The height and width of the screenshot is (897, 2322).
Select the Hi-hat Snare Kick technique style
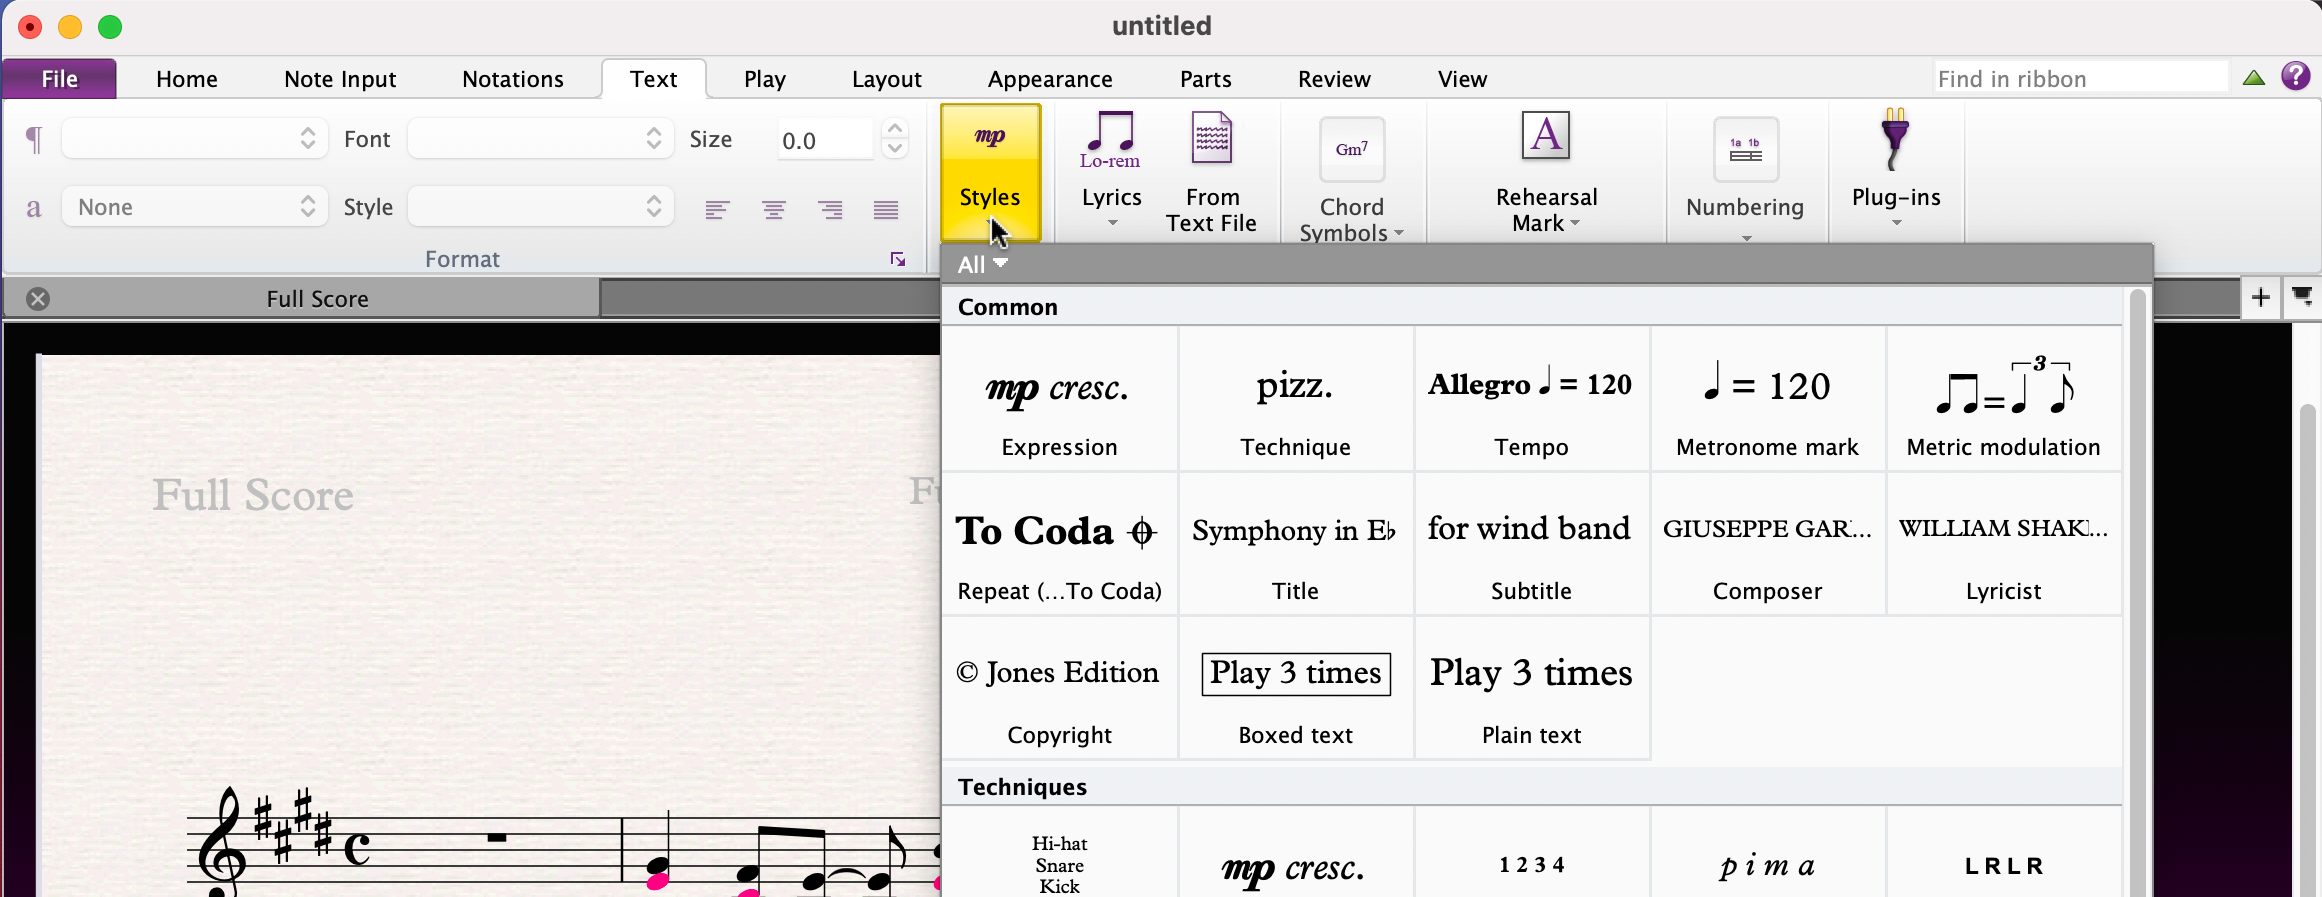(x=1059, y=852)
